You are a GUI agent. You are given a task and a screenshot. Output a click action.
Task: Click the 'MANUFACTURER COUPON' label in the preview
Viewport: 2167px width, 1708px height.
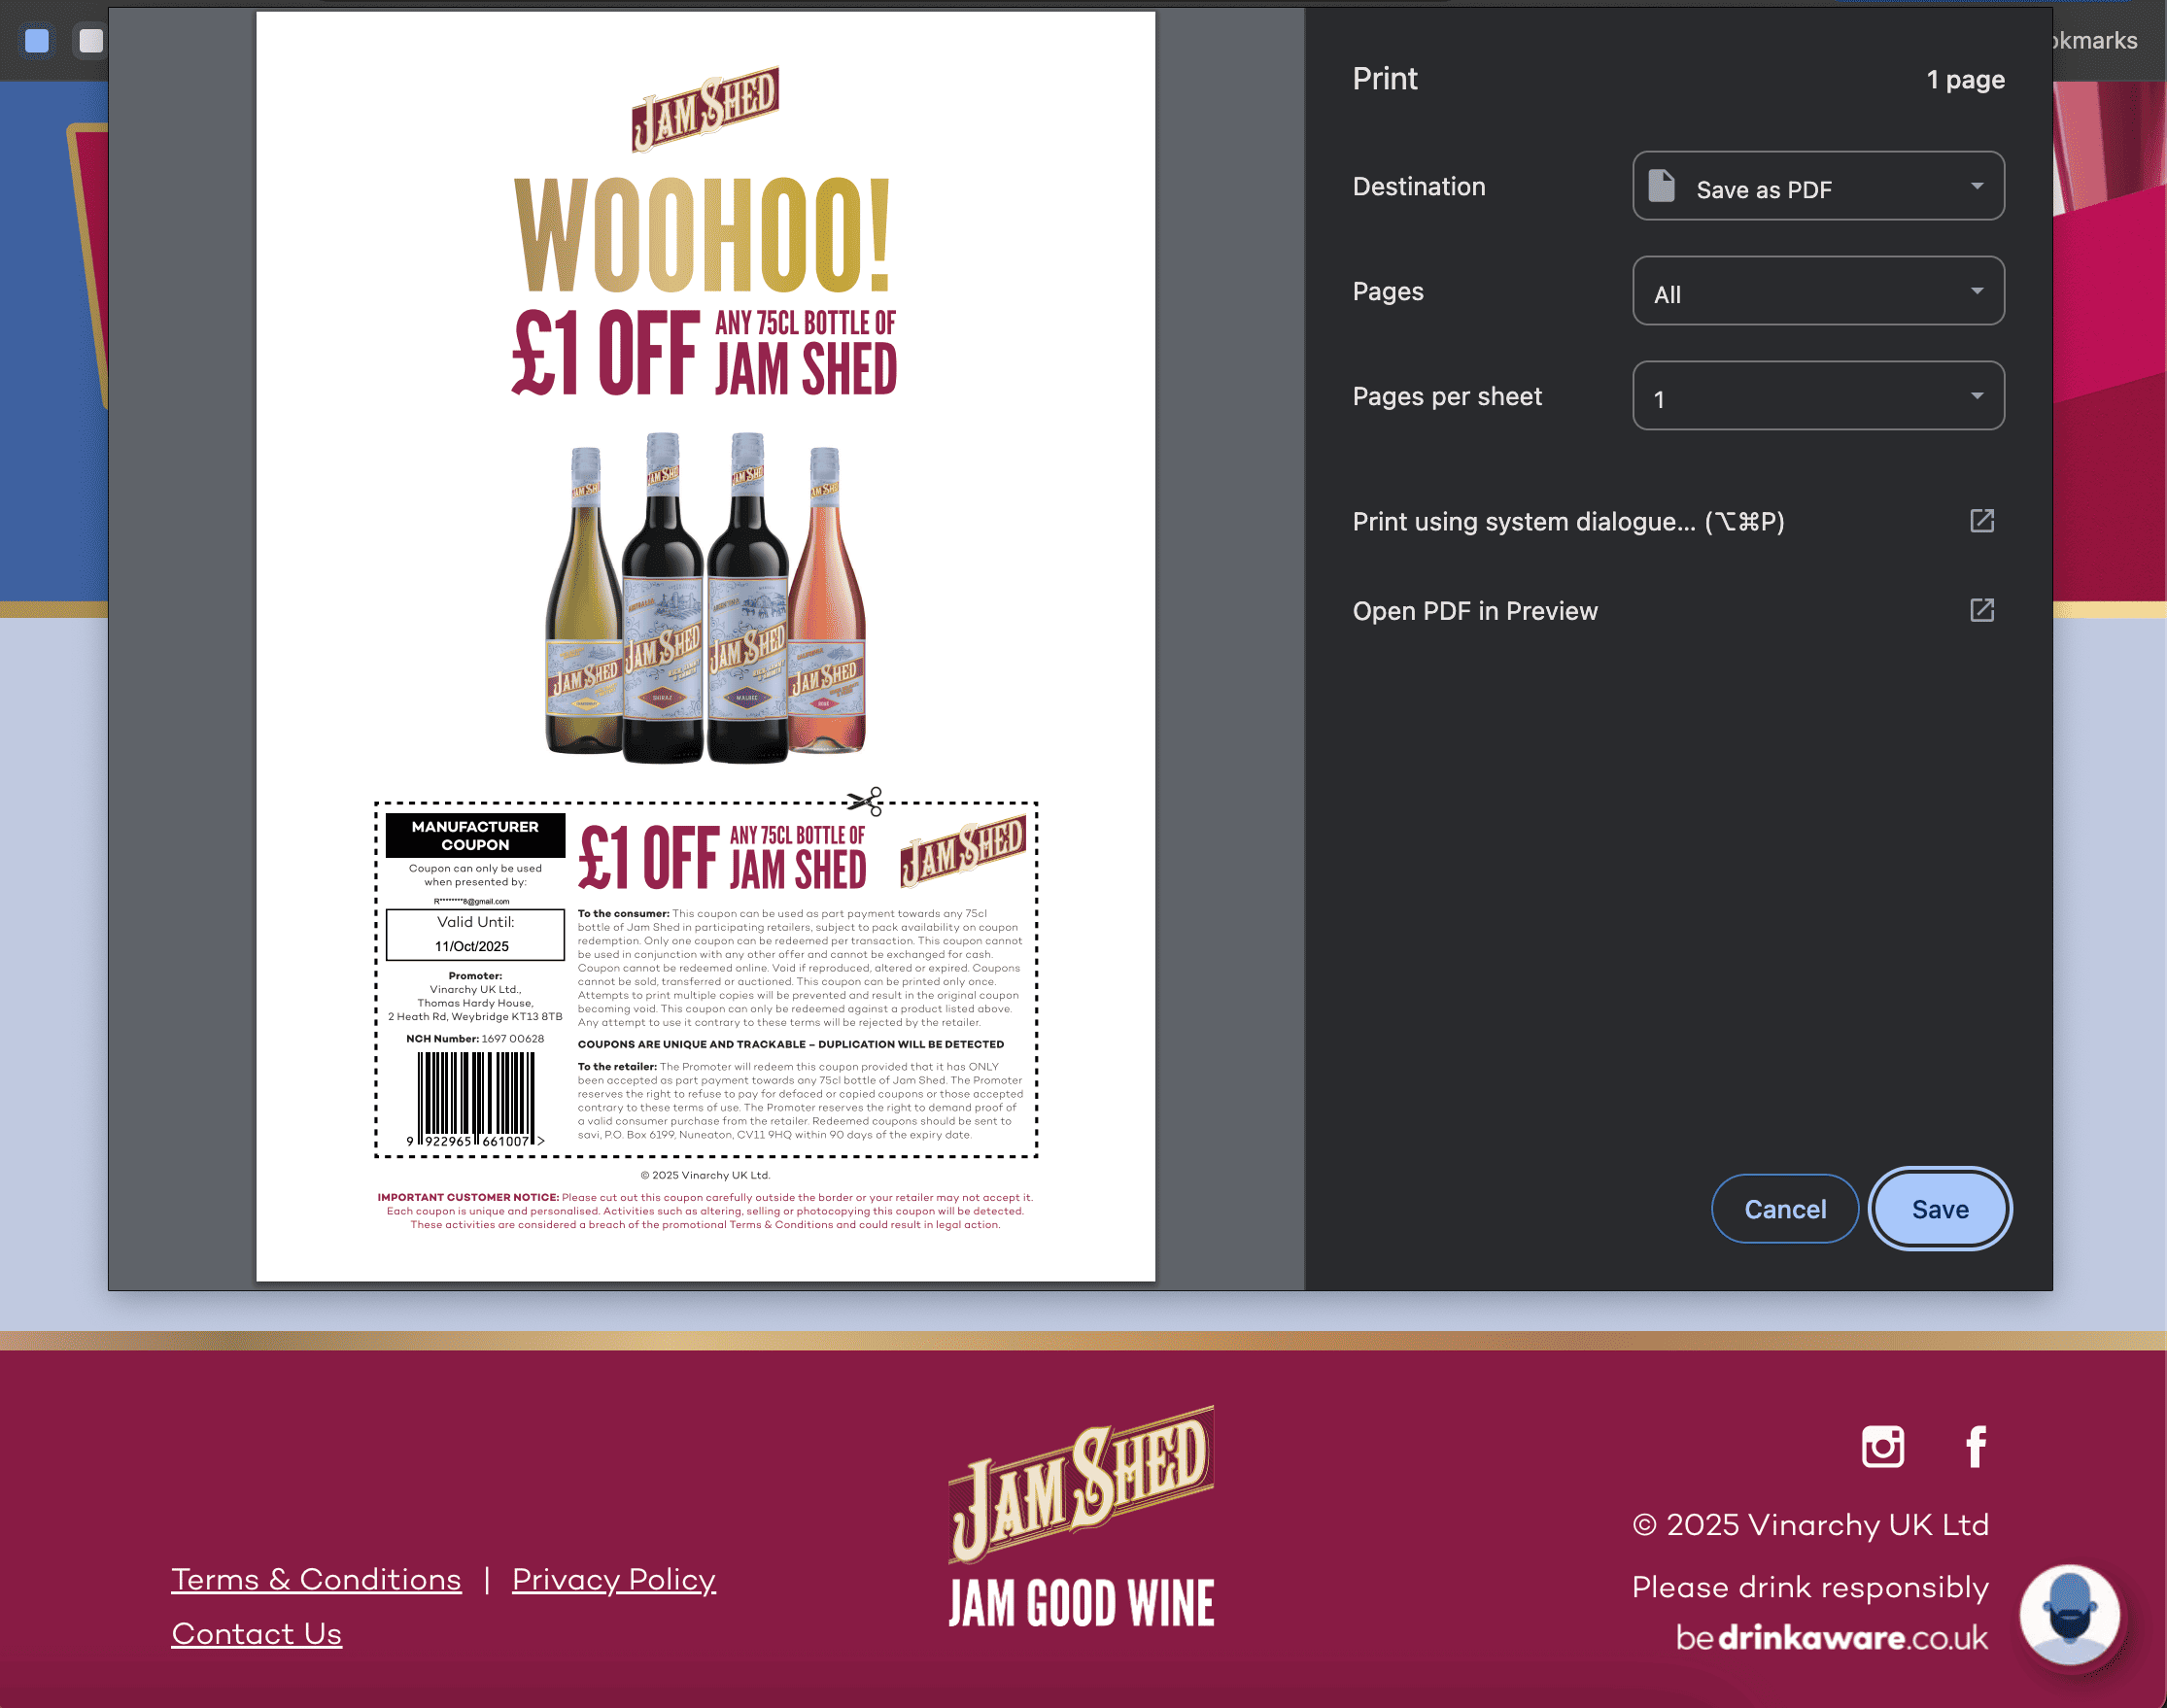pos(475,836)
